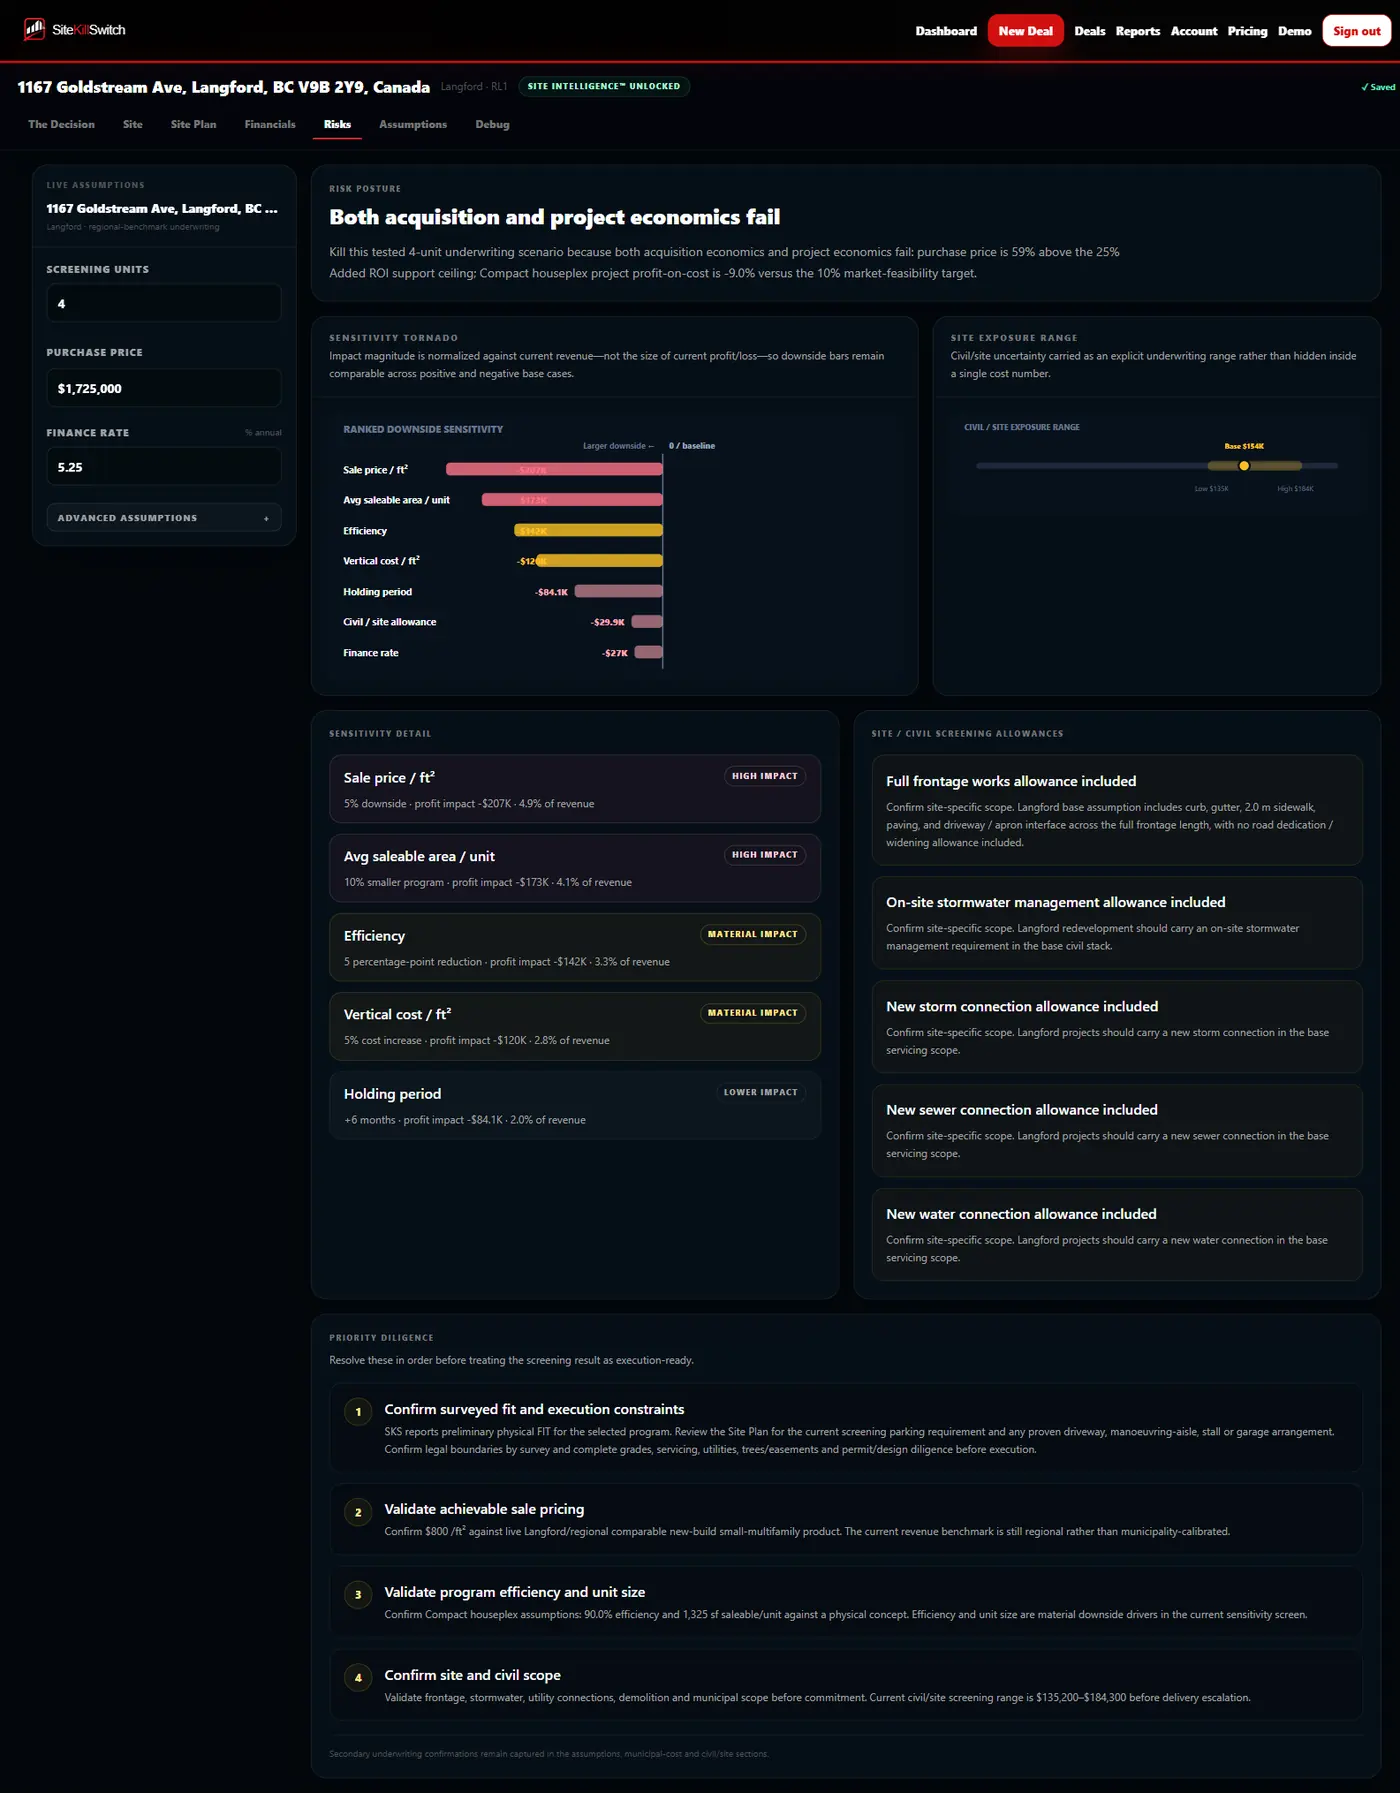Viewport: 1400px width, 1793px height.
Task: Click the Screening Units input field
Action: coord(164,303)
